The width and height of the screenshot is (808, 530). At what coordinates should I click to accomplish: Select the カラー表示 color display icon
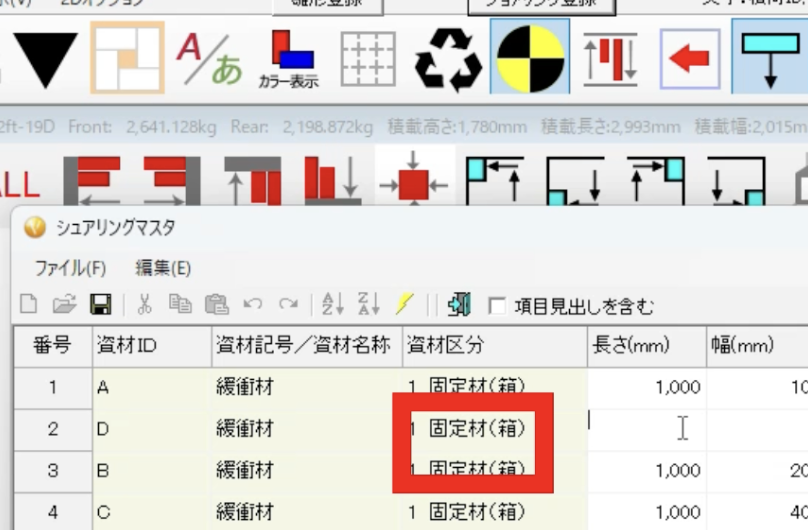(290, 59)
